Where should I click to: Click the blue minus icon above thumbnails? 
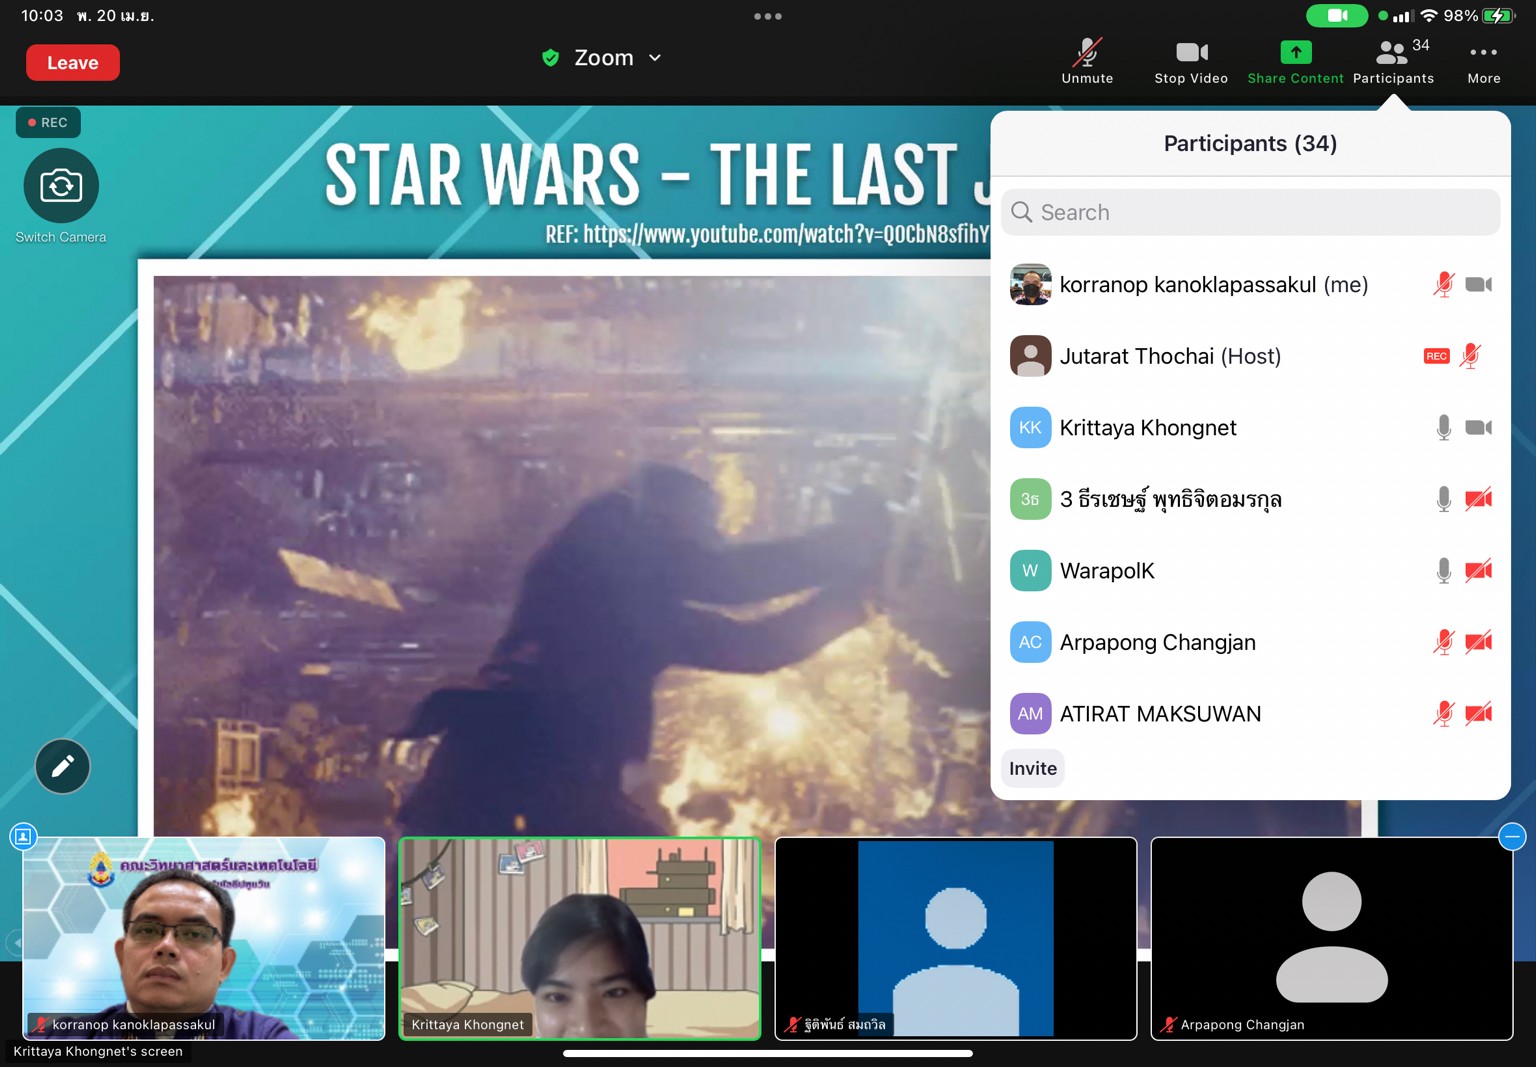point(1512,836)
